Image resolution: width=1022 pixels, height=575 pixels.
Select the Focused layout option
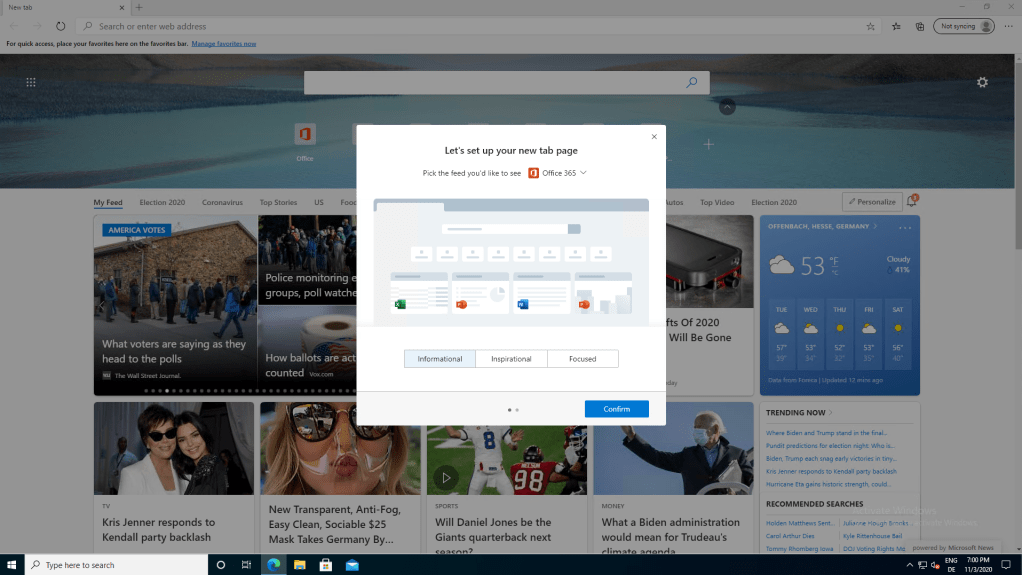pos(583,359)
